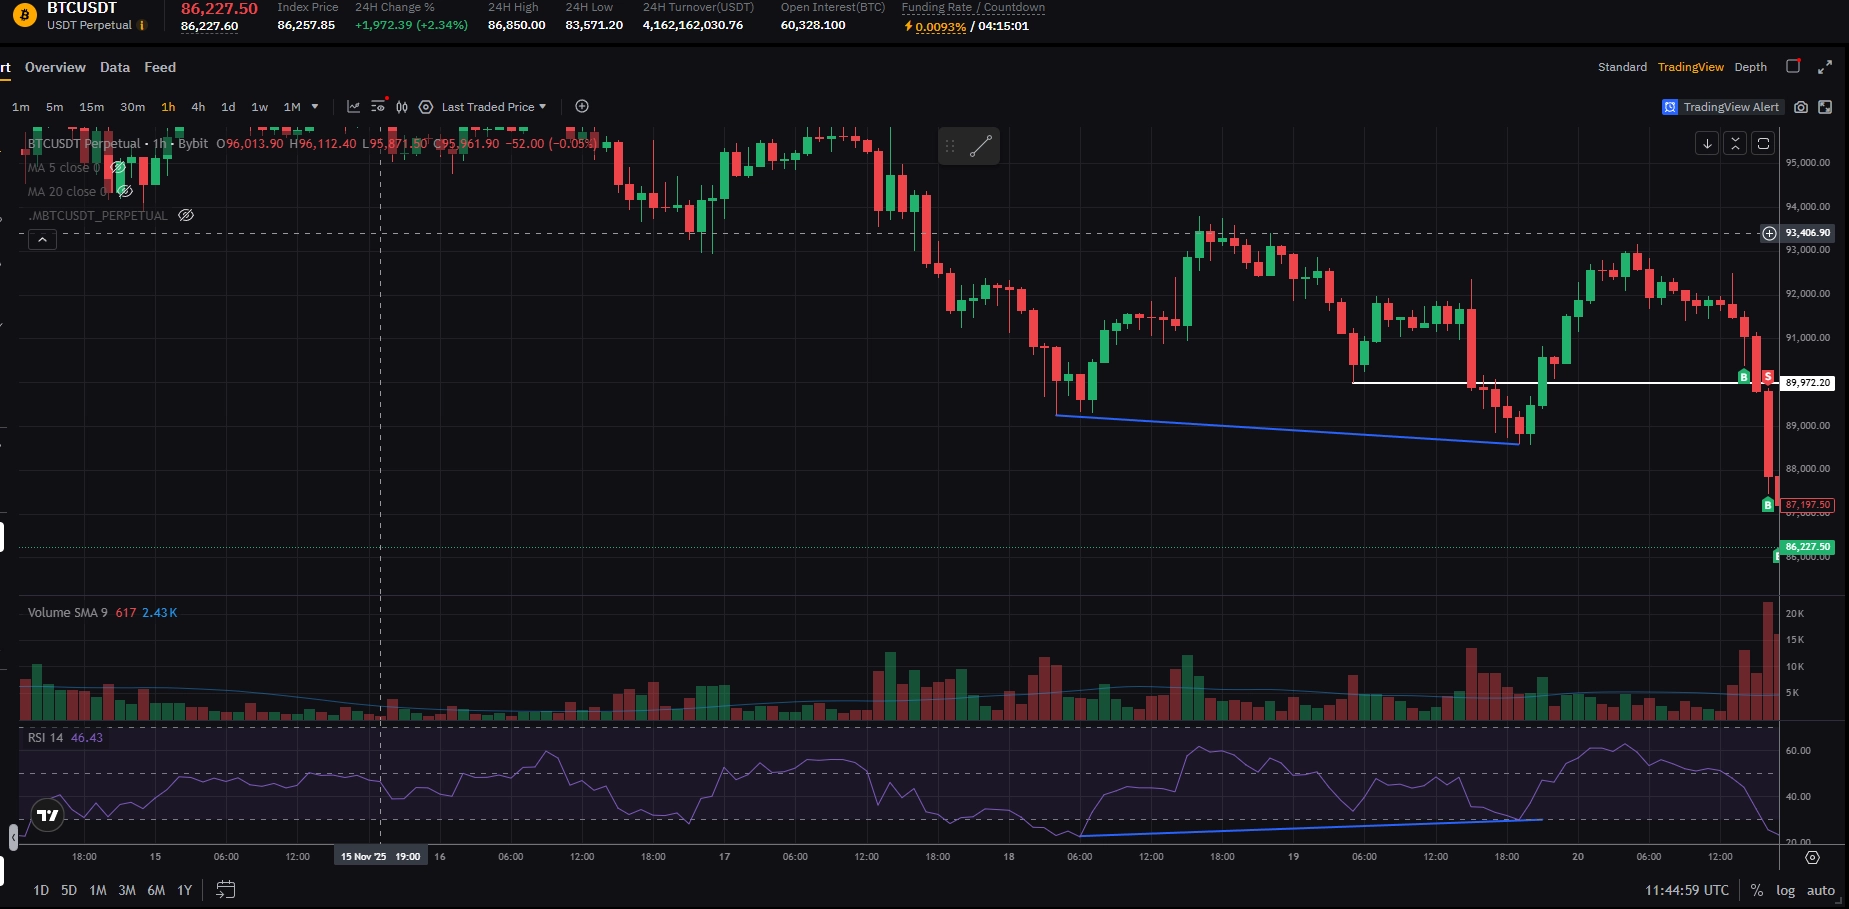Click the add circle plus icon in toolbar

click(582, 107)
